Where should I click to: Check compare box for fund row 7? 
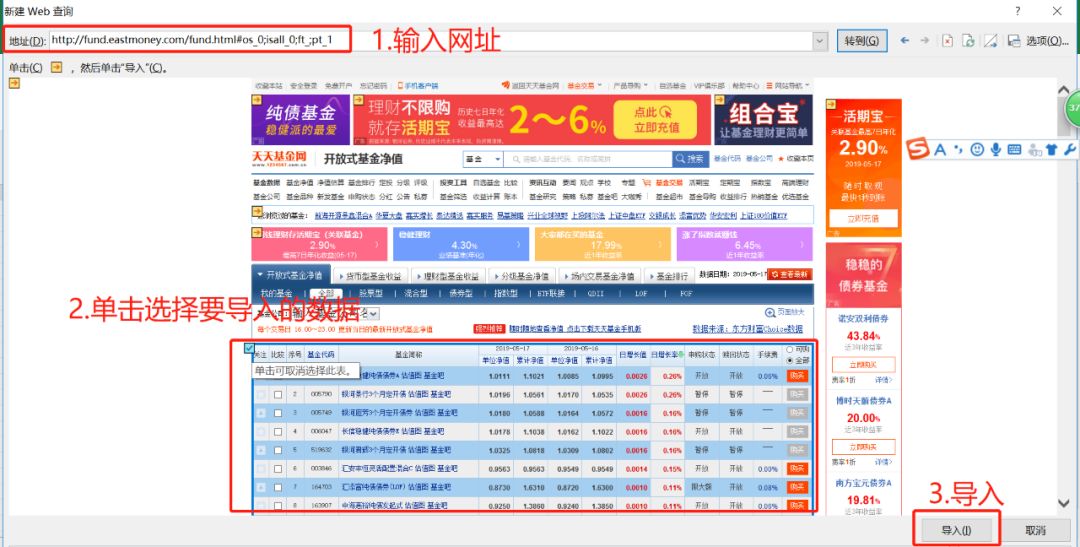[x=278, y=487]
